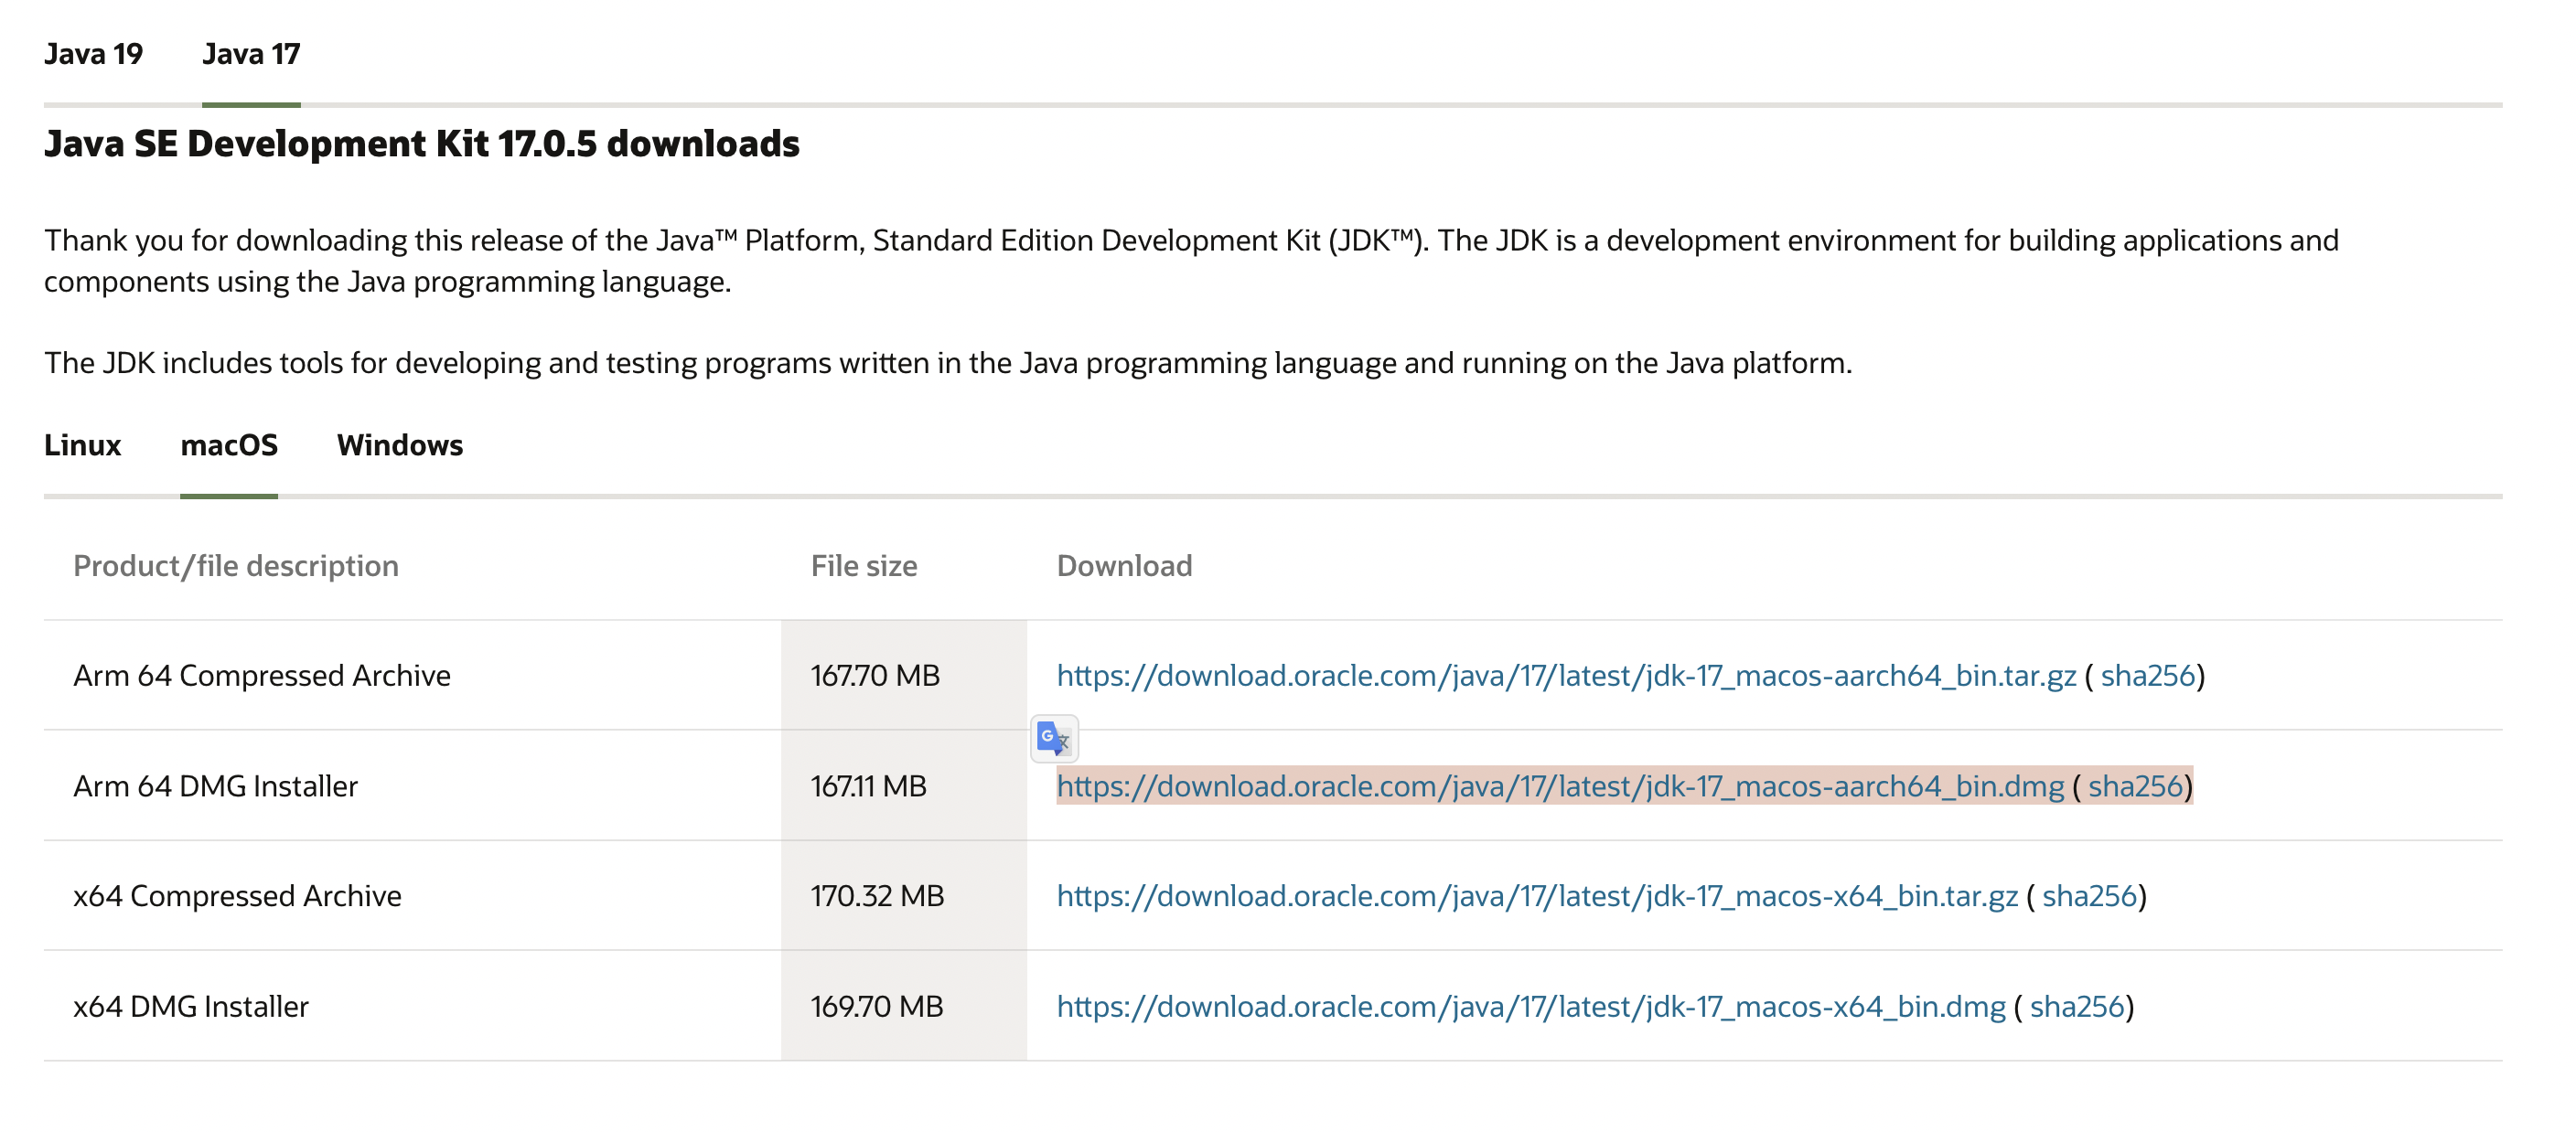The height and width of the screenshot is (1132, 2576).
Task: Download x64 DMG installer link
Action: 1530,1006
